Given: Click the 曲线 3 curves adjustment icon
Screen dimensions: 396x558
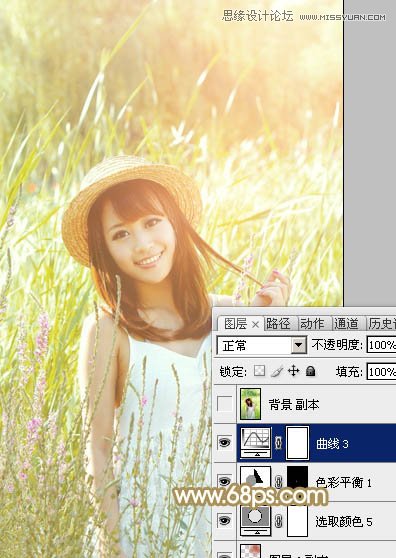Looking at the screenshot, I should 256,443.
